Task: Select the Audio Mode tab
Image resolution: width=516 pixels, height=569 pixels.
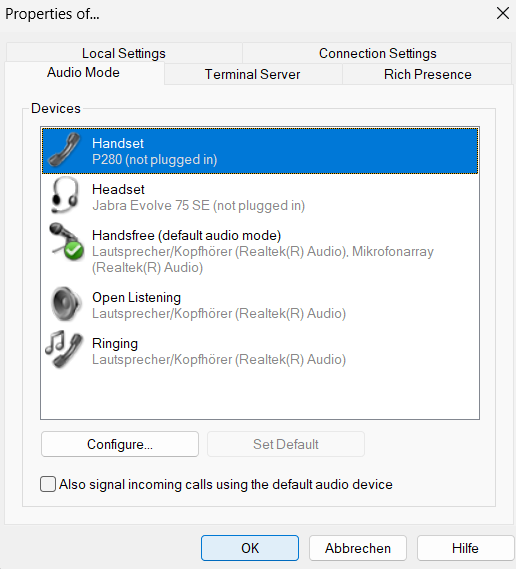Action: pyautogui.click(x=83, y=73)
